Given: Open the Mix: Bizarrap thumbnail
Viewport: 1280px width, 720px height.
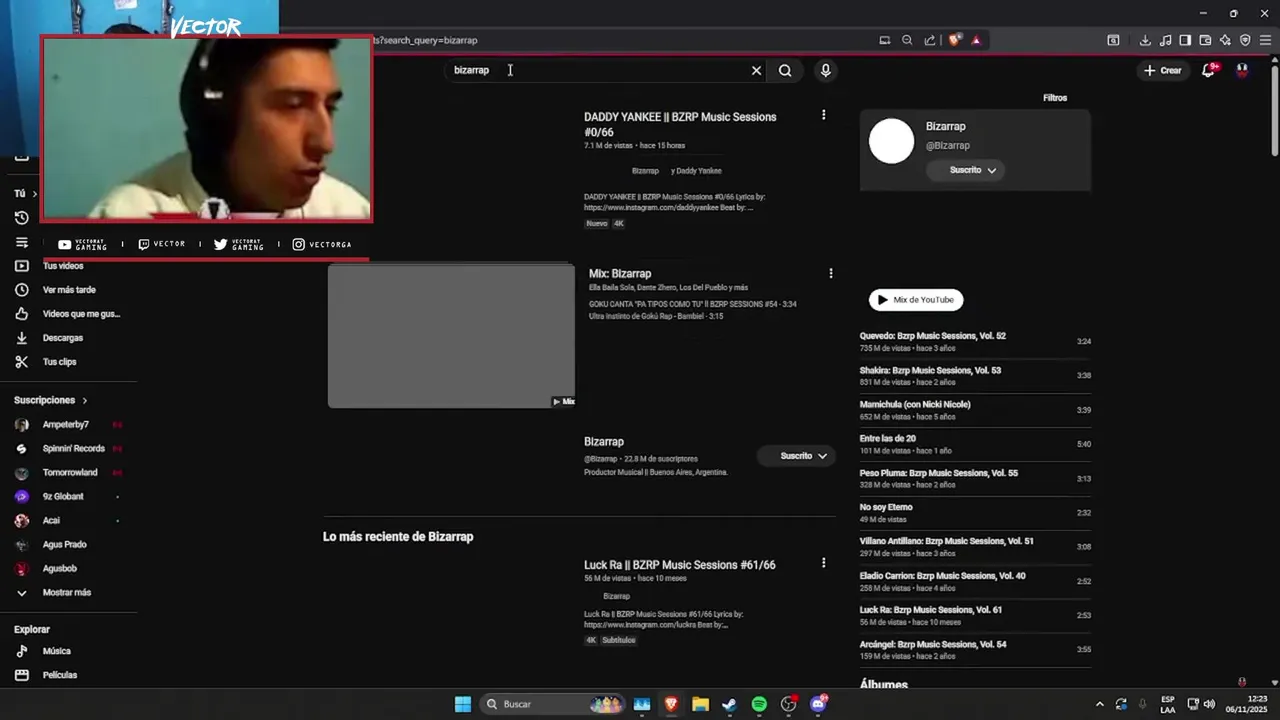Looking at the screenshot, I should coord(451,336).
